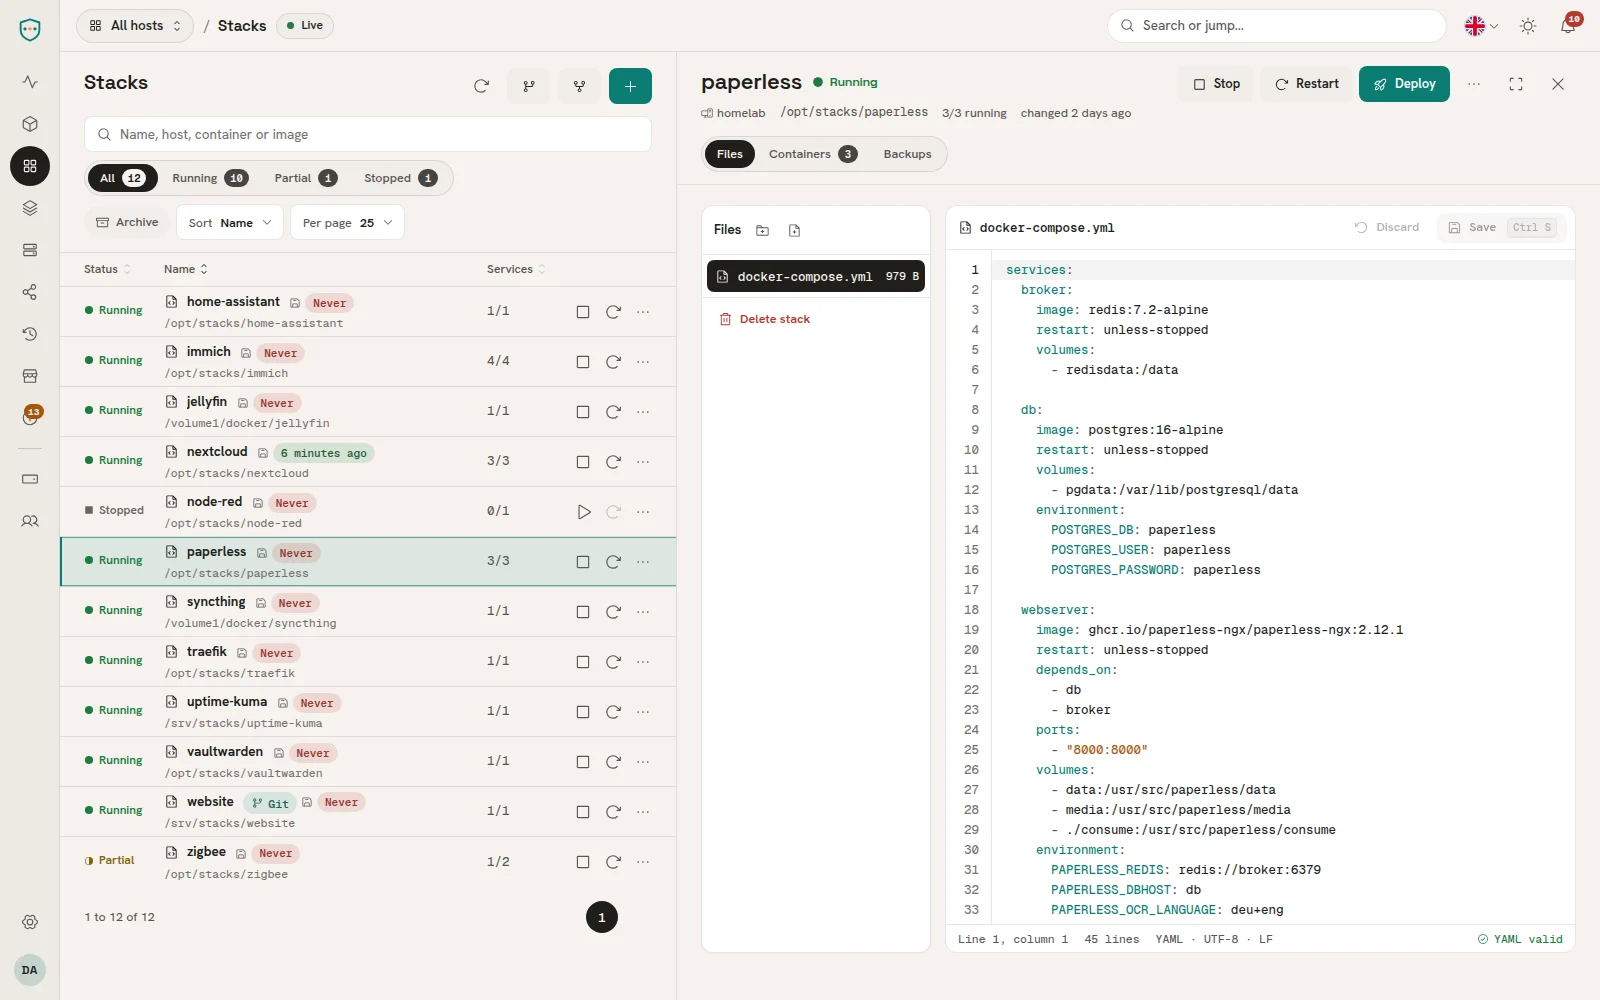Open the settings gear in sidebar
The image size is (1600, 1000).
pyautogui.click(x=30, y=922)
